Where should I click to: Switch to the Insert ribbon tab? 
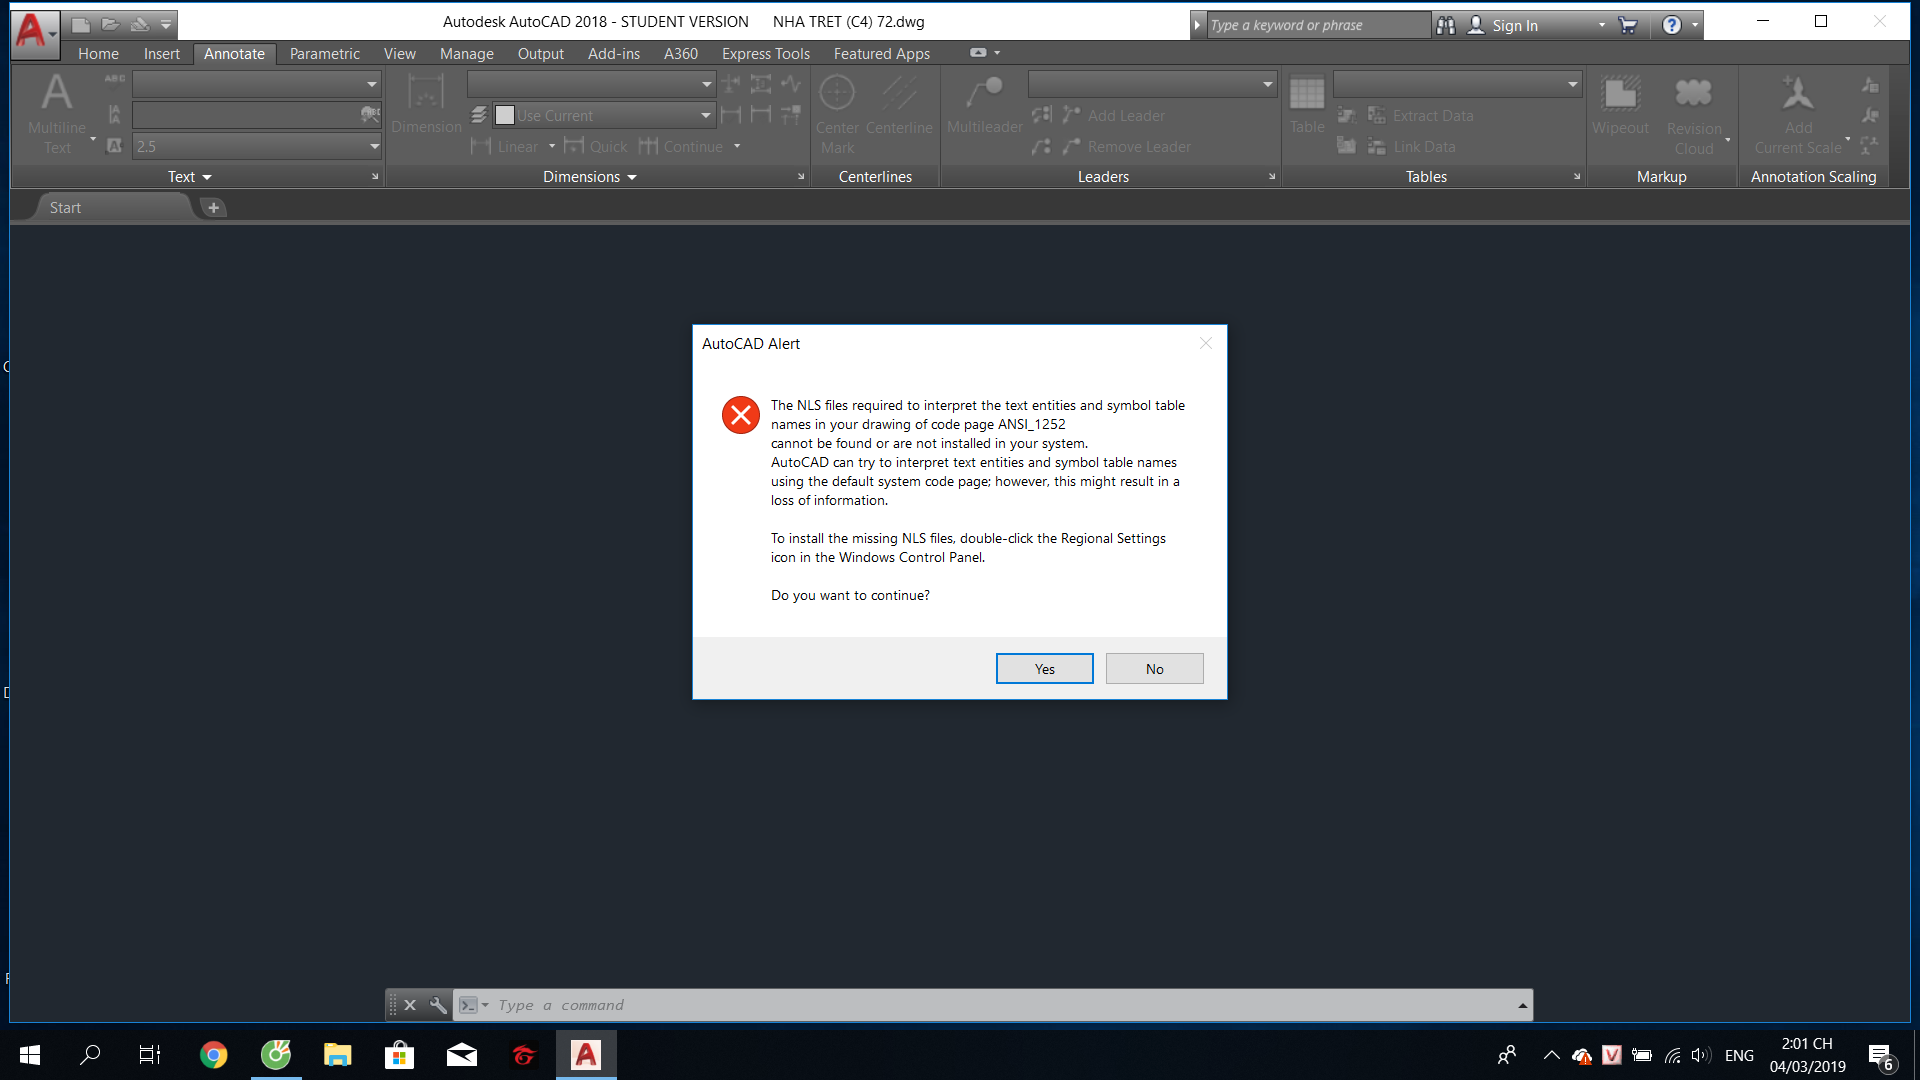coord(162,54)
